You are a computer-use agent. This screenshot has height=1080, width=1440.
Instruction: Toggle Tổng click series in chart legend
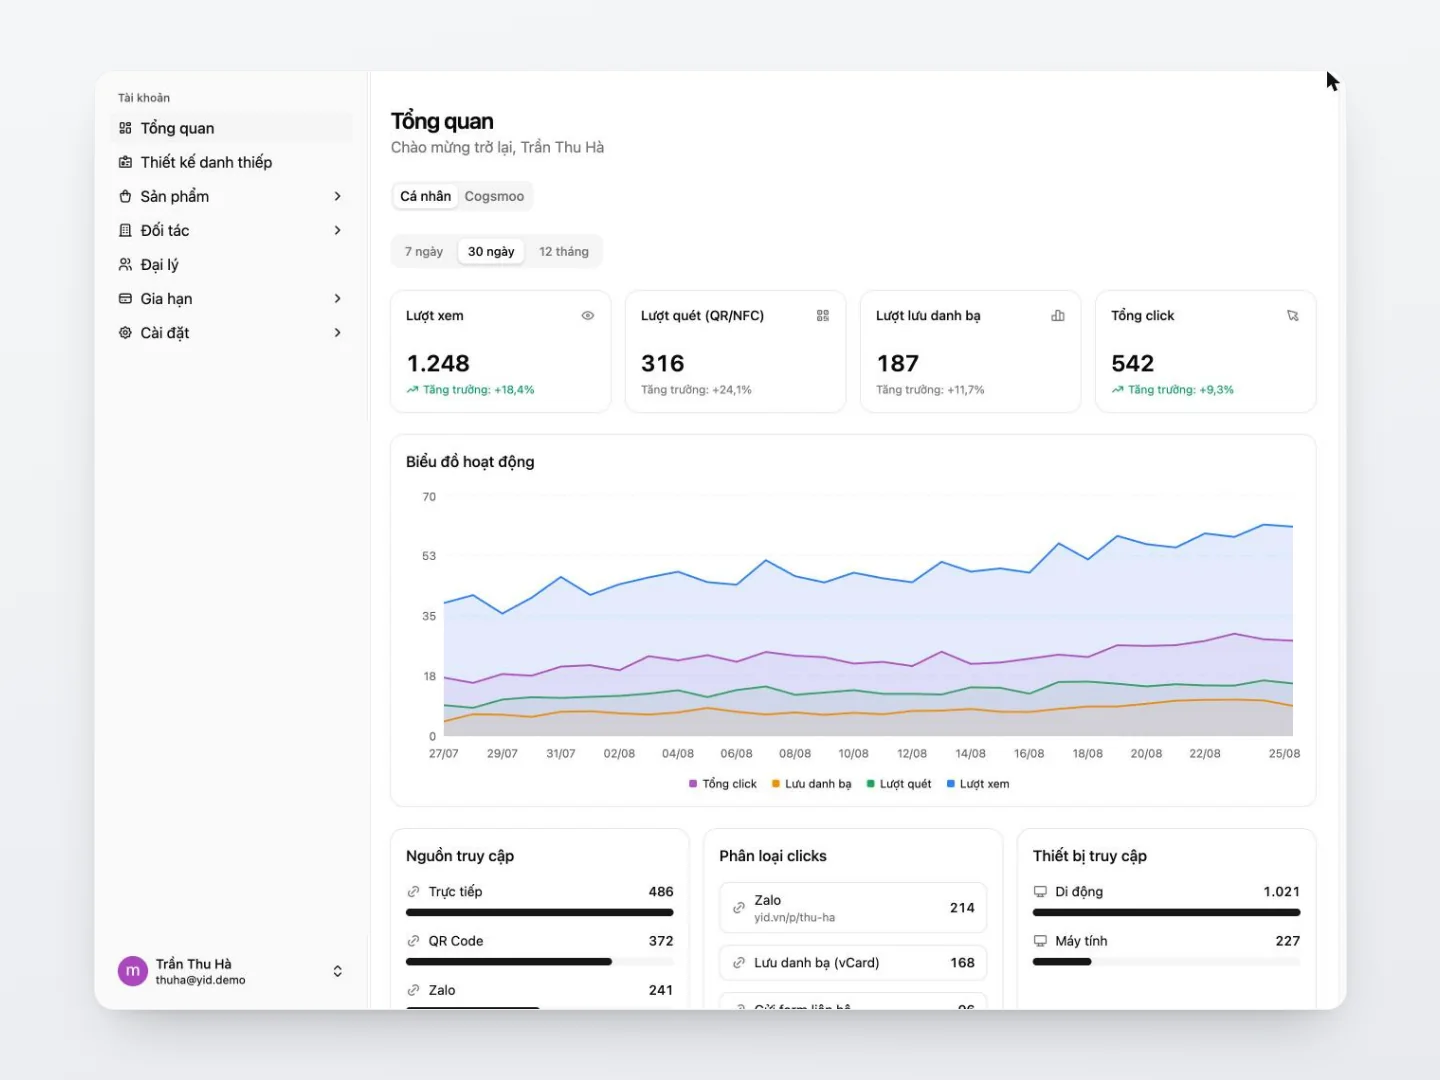[723, 784]
